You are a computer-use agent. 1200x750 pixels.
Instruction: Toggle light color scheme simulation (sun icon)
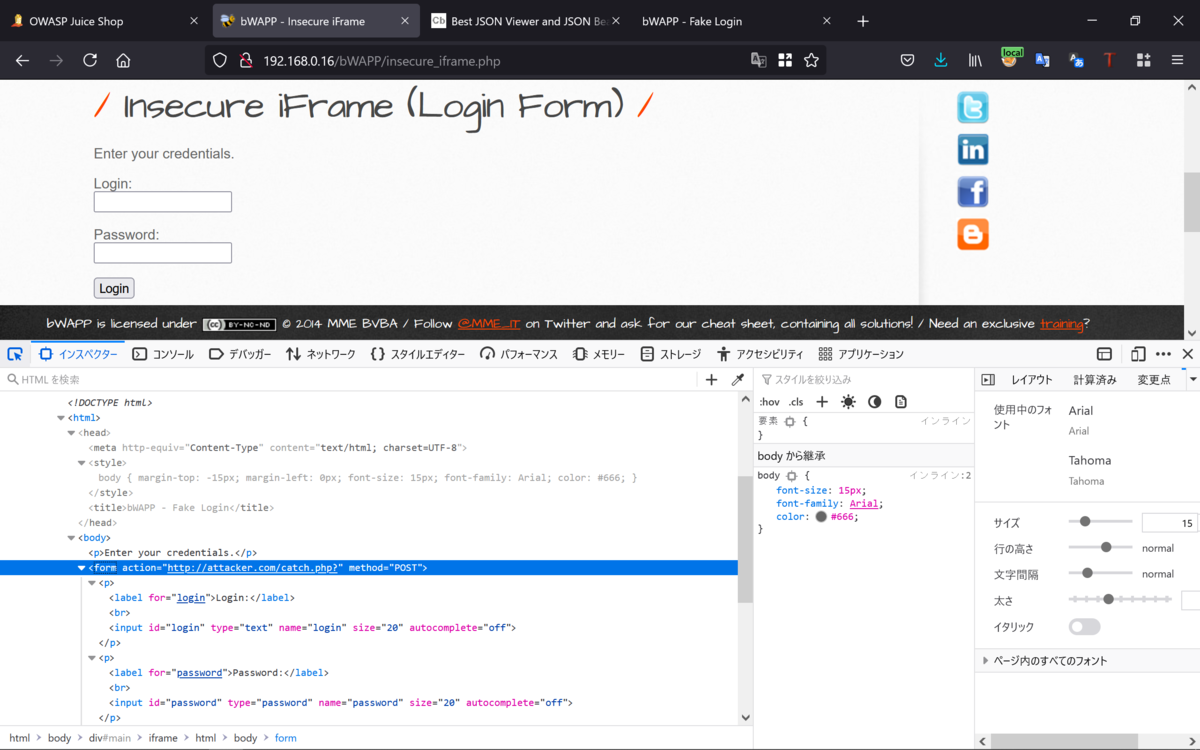coord(848,402)
